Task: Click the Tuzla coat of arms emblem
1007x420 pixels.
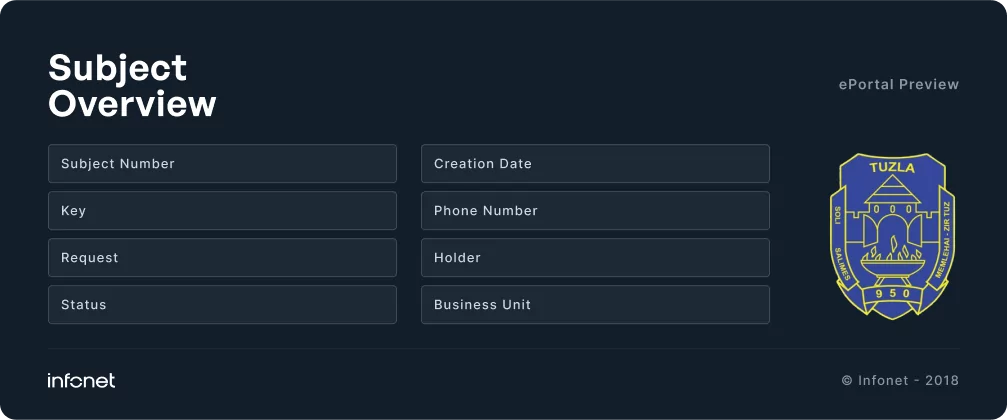Action: tap(893, 236)
